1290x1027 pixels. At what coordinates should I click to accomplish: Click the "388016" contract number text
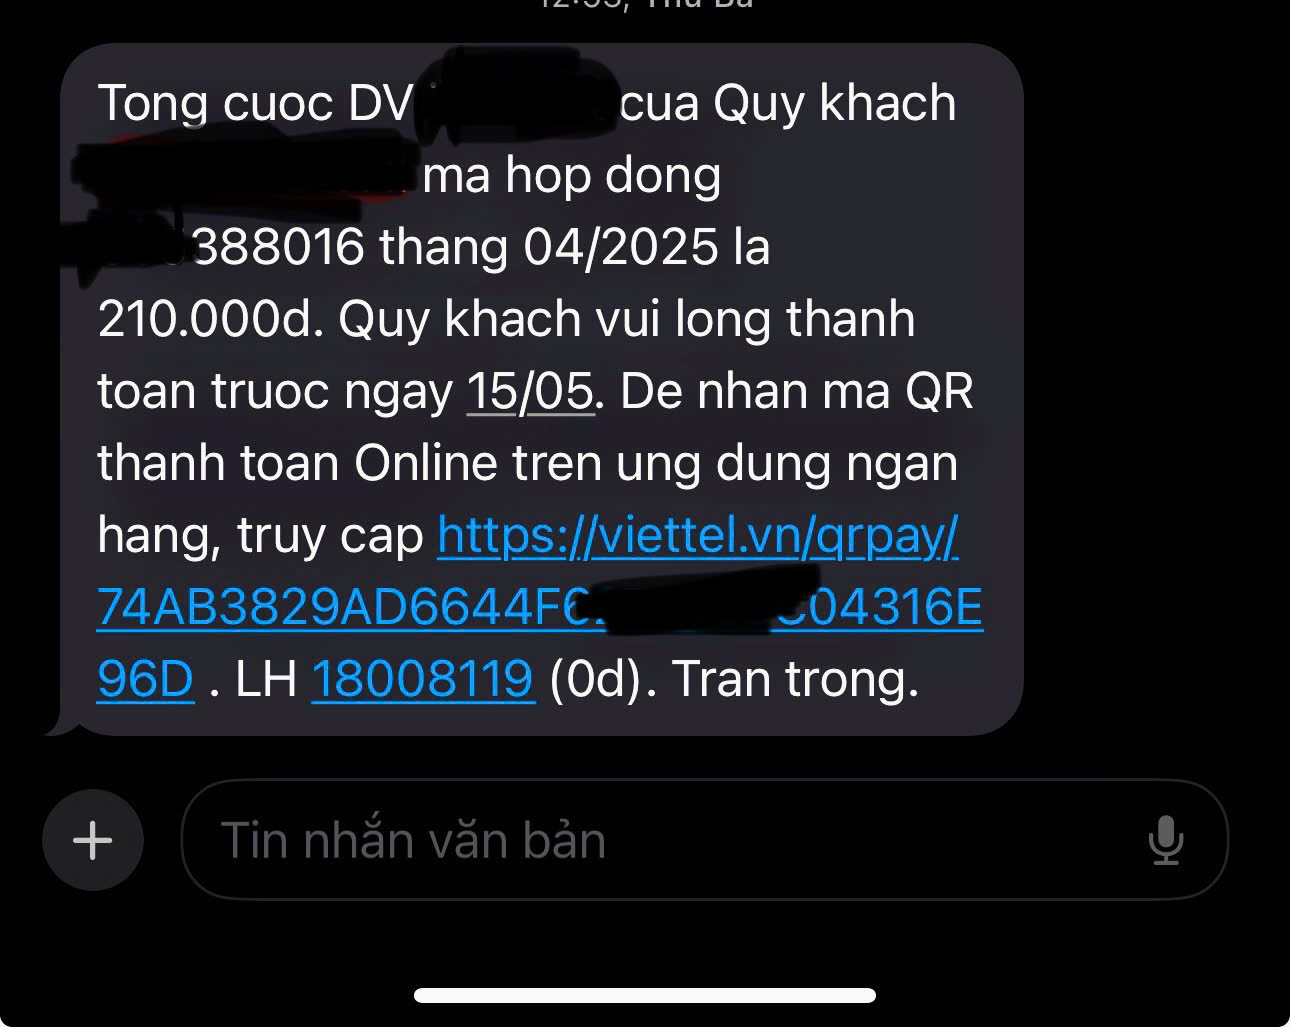[279, 247]
